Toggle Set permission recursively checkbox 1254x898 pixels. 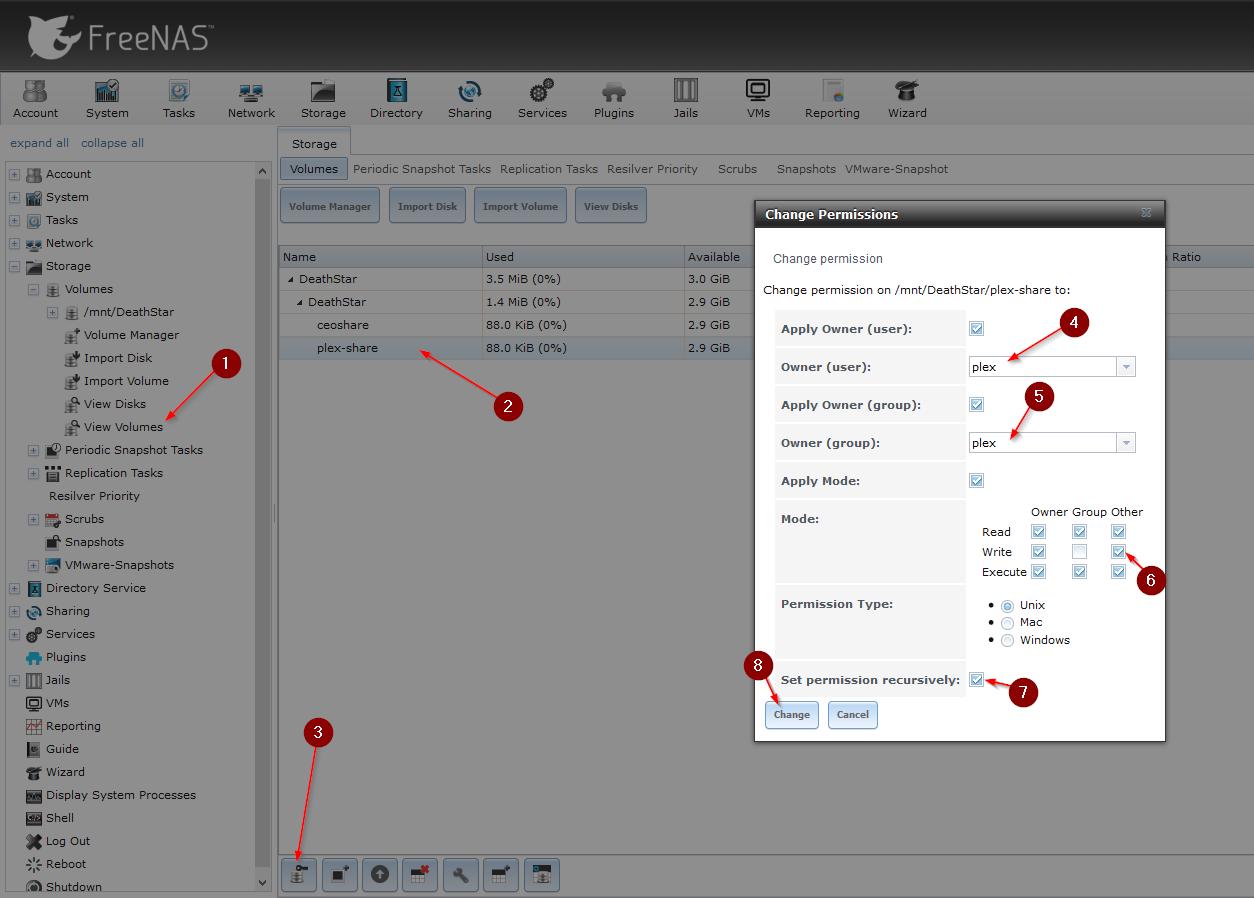pos(976,680)
